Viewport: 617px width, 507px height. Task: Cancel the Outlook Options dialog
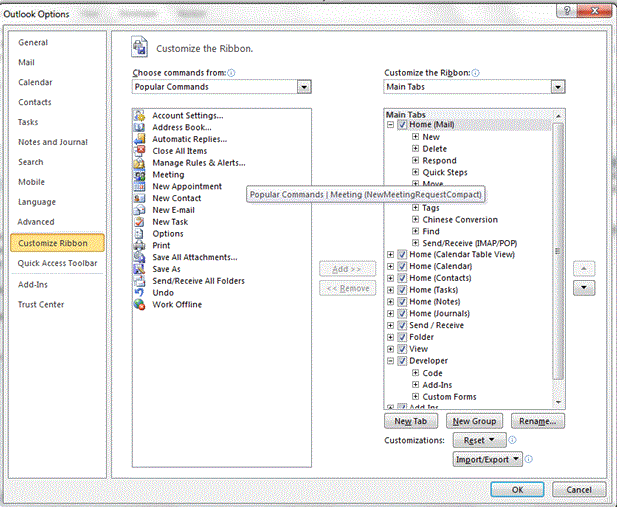(579, 490)
